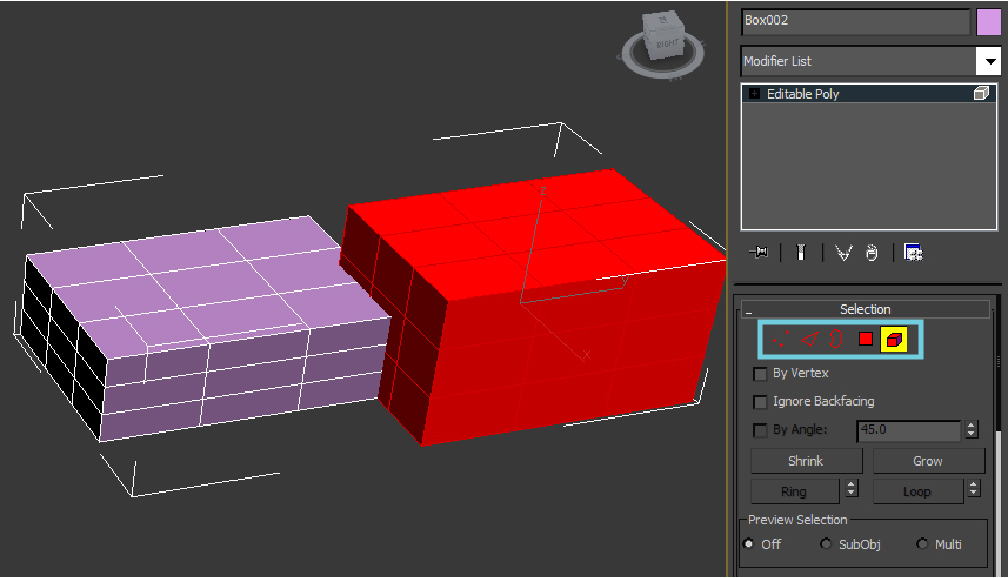Enable Ignore Backfacing
The height and width of the screenshot is (578, 1008).
point(760,401)
